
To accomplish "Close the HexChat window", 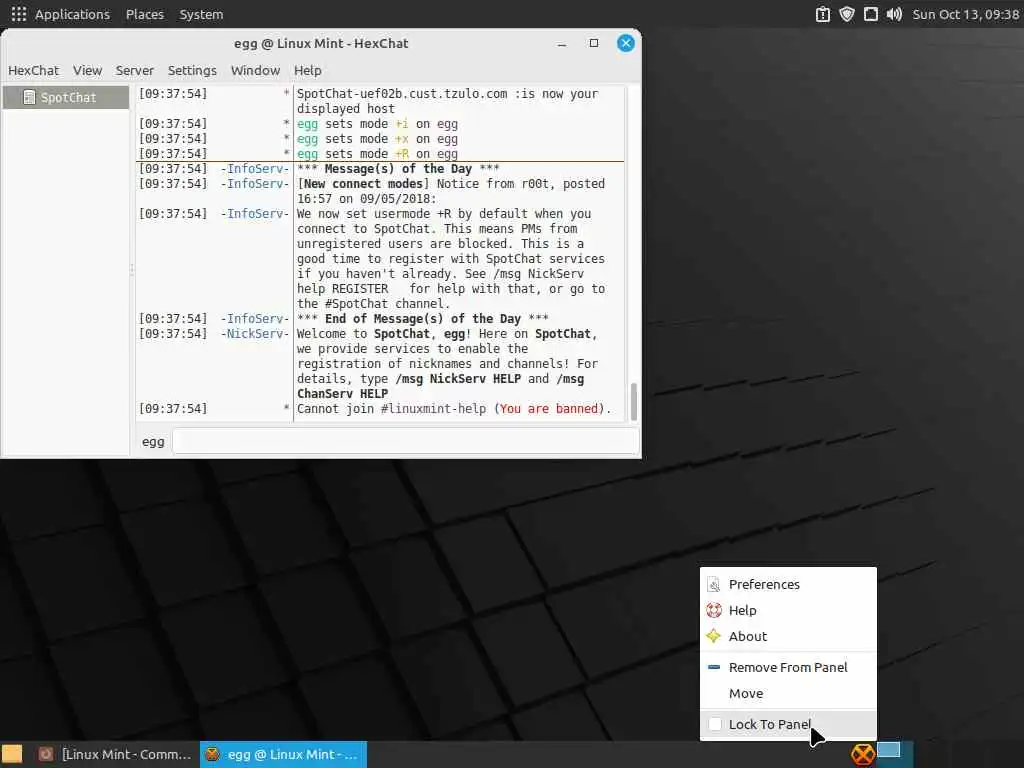I will [626, 43].
